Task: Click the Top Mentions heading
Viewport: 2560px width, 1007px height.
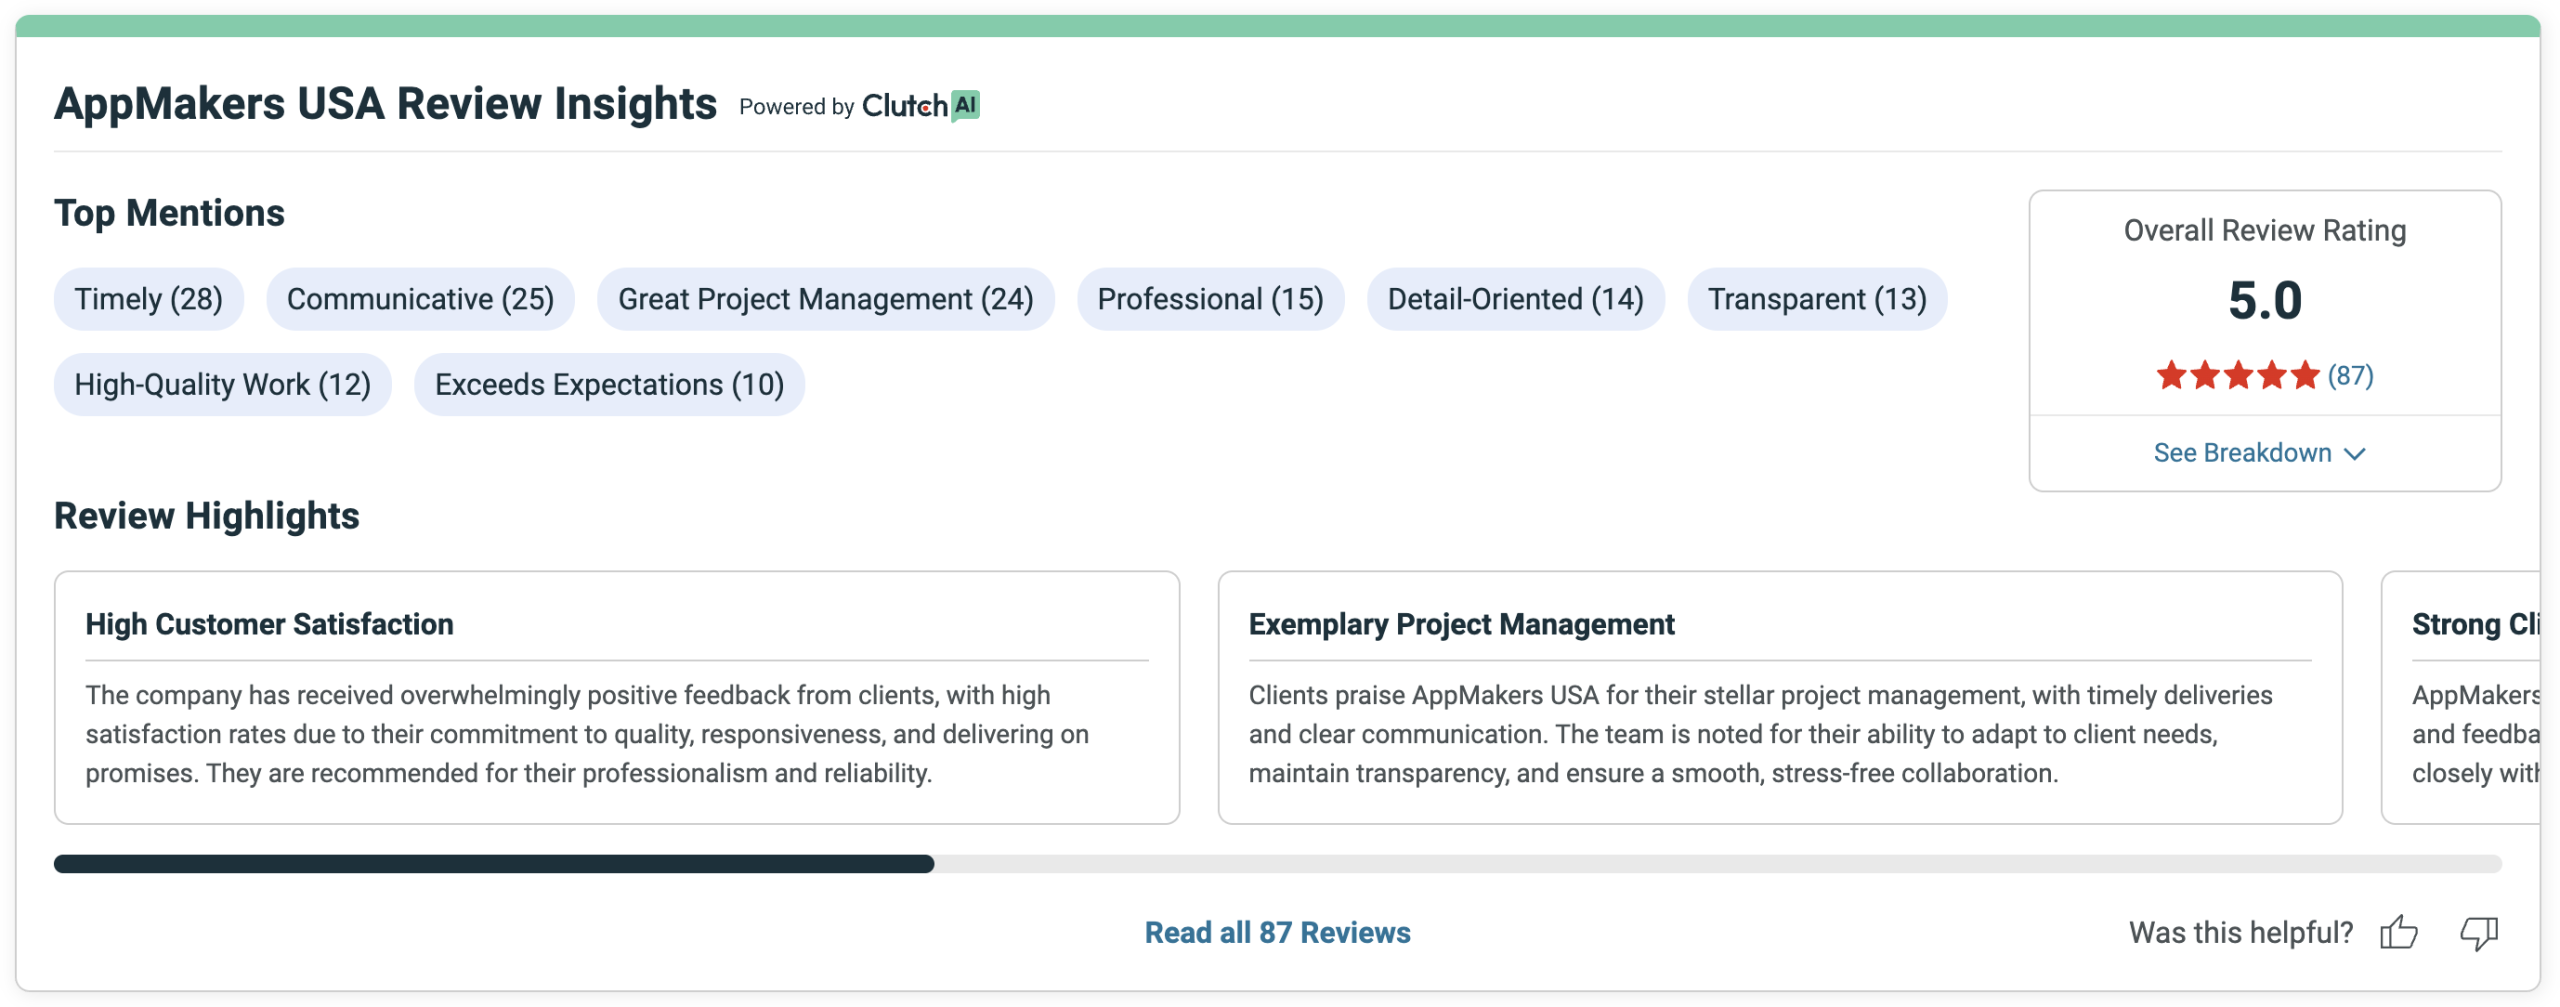Action: tap(169, 213)
